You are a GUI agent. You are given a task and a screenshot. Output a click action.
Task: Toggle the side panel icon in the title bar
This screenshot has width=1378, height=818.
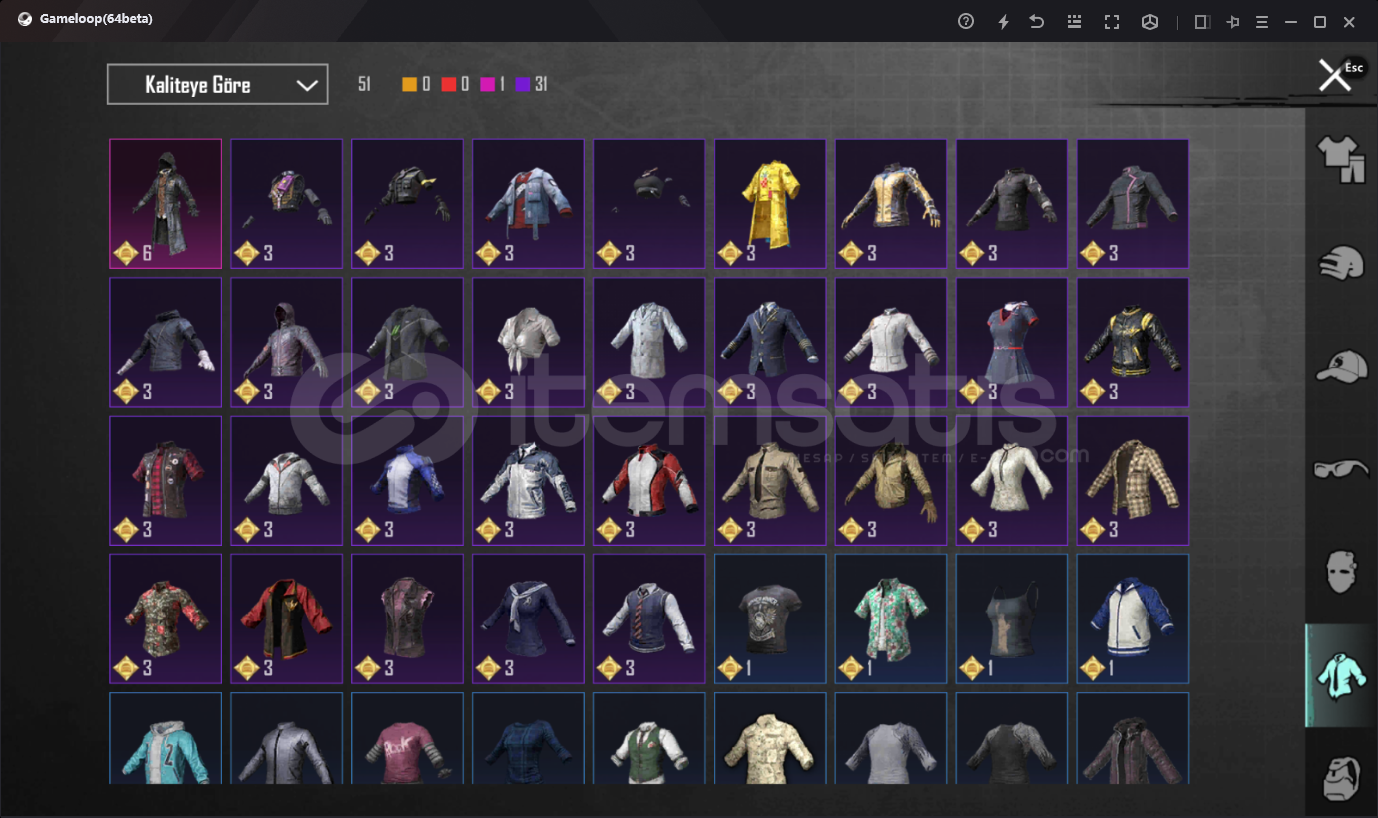pos(1202,21)
